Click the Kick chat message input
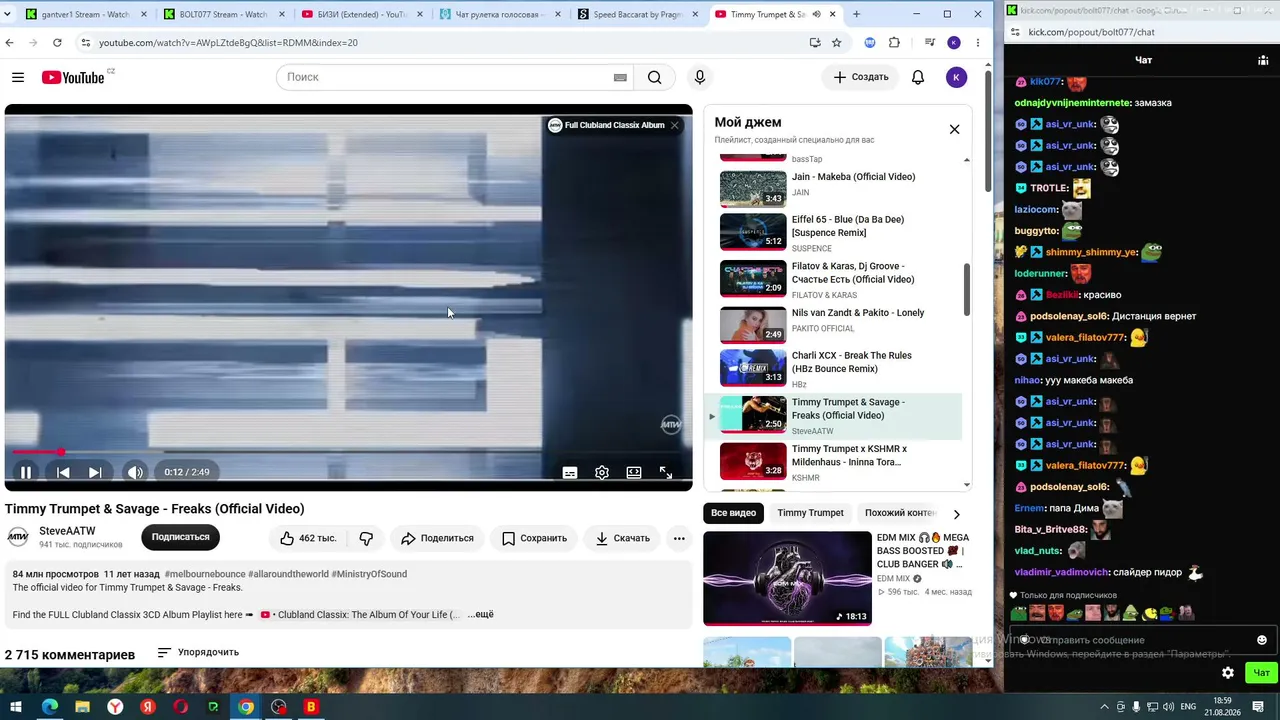Screen dimensions: 1280x720 coord(1141,640)
